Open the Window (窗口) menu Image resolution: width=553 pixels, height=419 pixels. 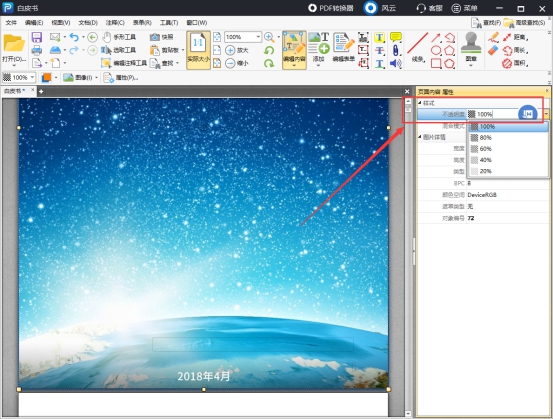197,23
